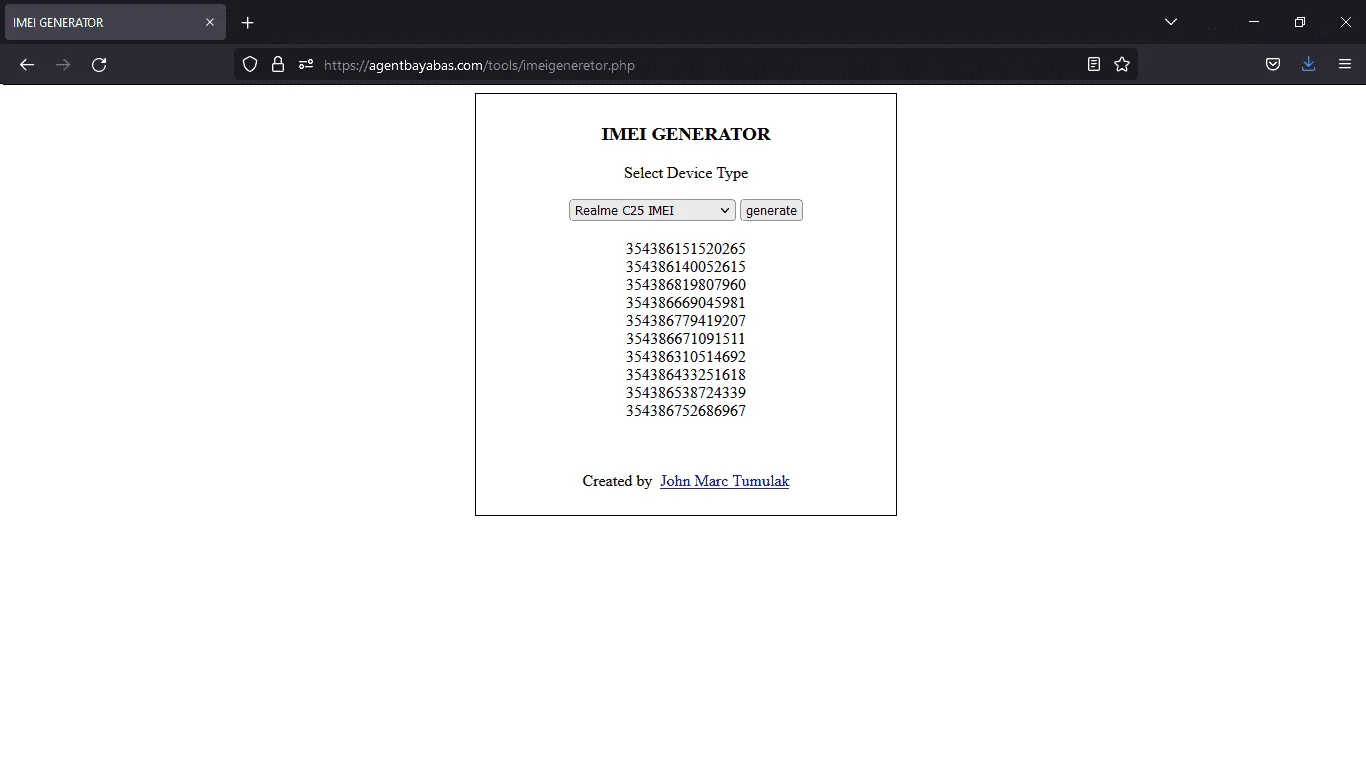Open the John Marc Tumulak link
This screenshot has width=1366, height=768.
click(x=724, y=481)
